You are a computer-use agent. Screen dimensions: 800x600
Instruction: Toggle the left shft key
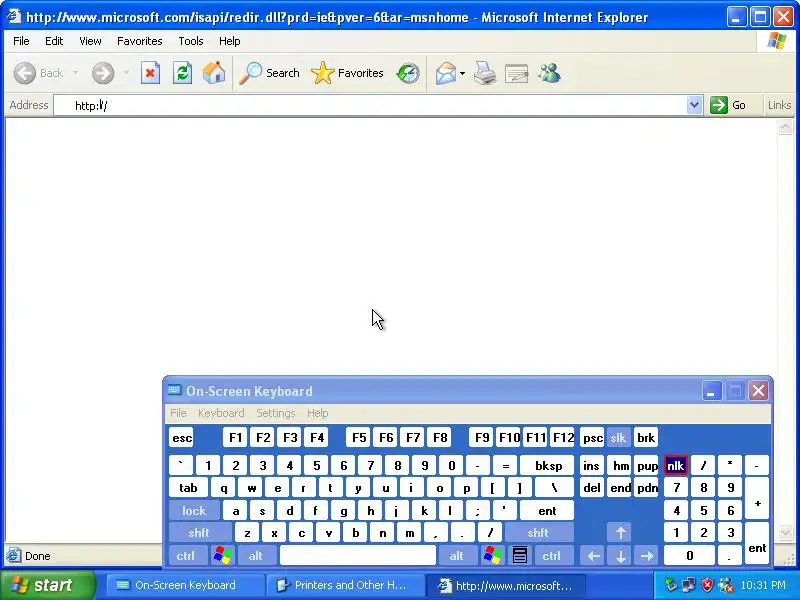199,533
